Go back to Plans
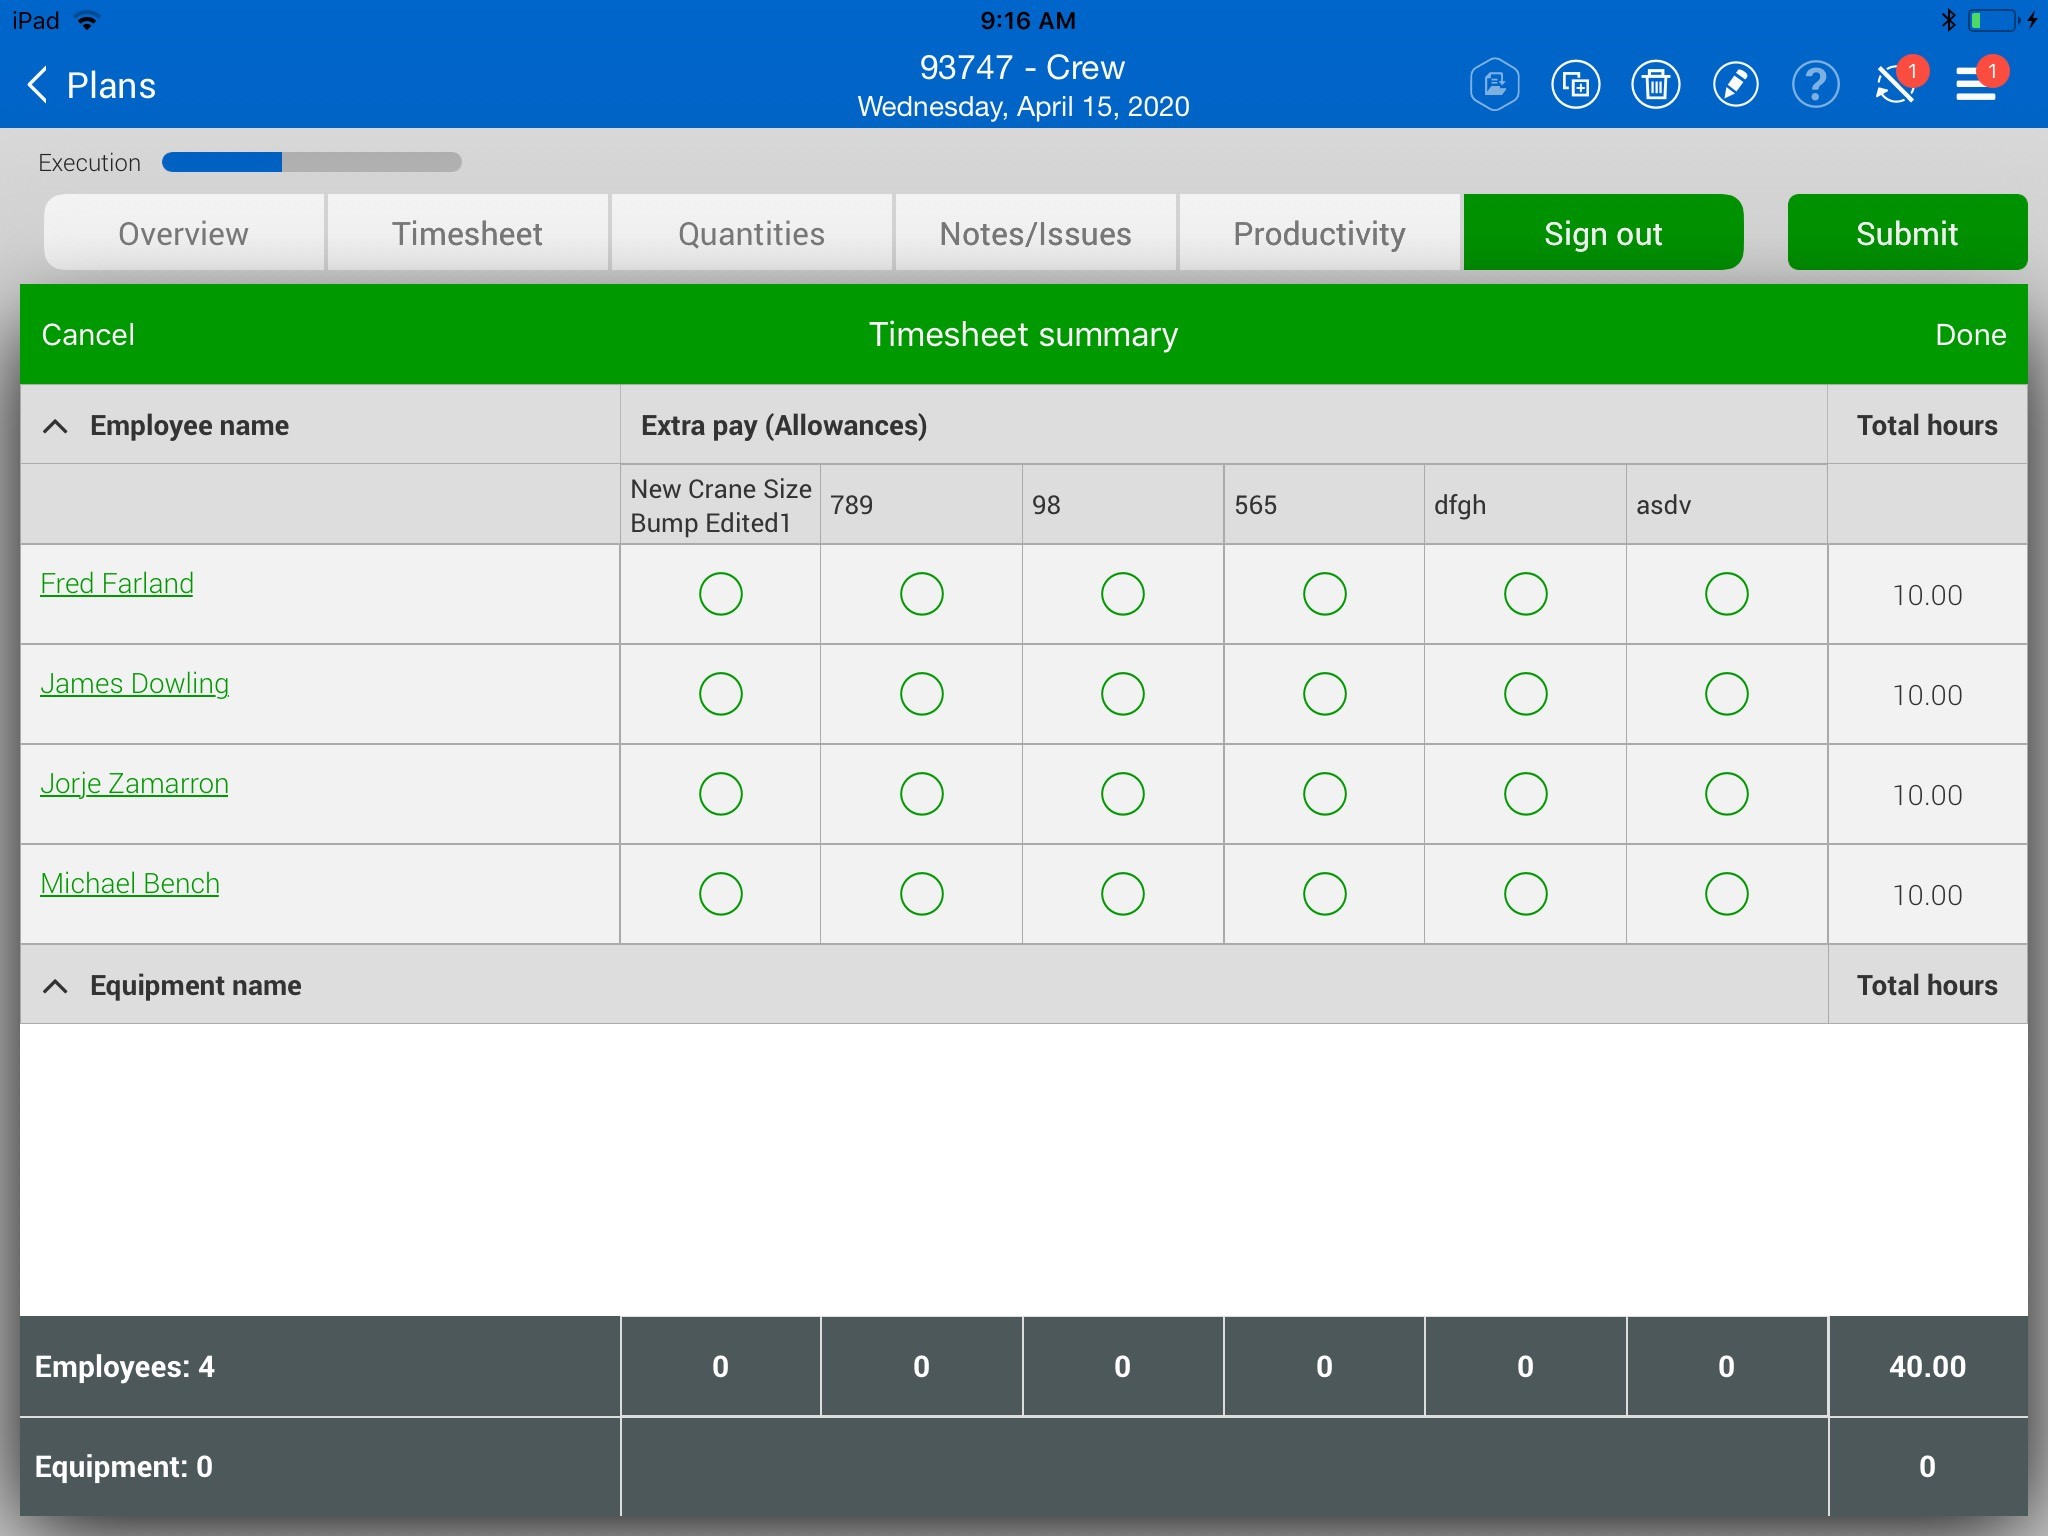2048x1536 pixels. click(92, 85)
